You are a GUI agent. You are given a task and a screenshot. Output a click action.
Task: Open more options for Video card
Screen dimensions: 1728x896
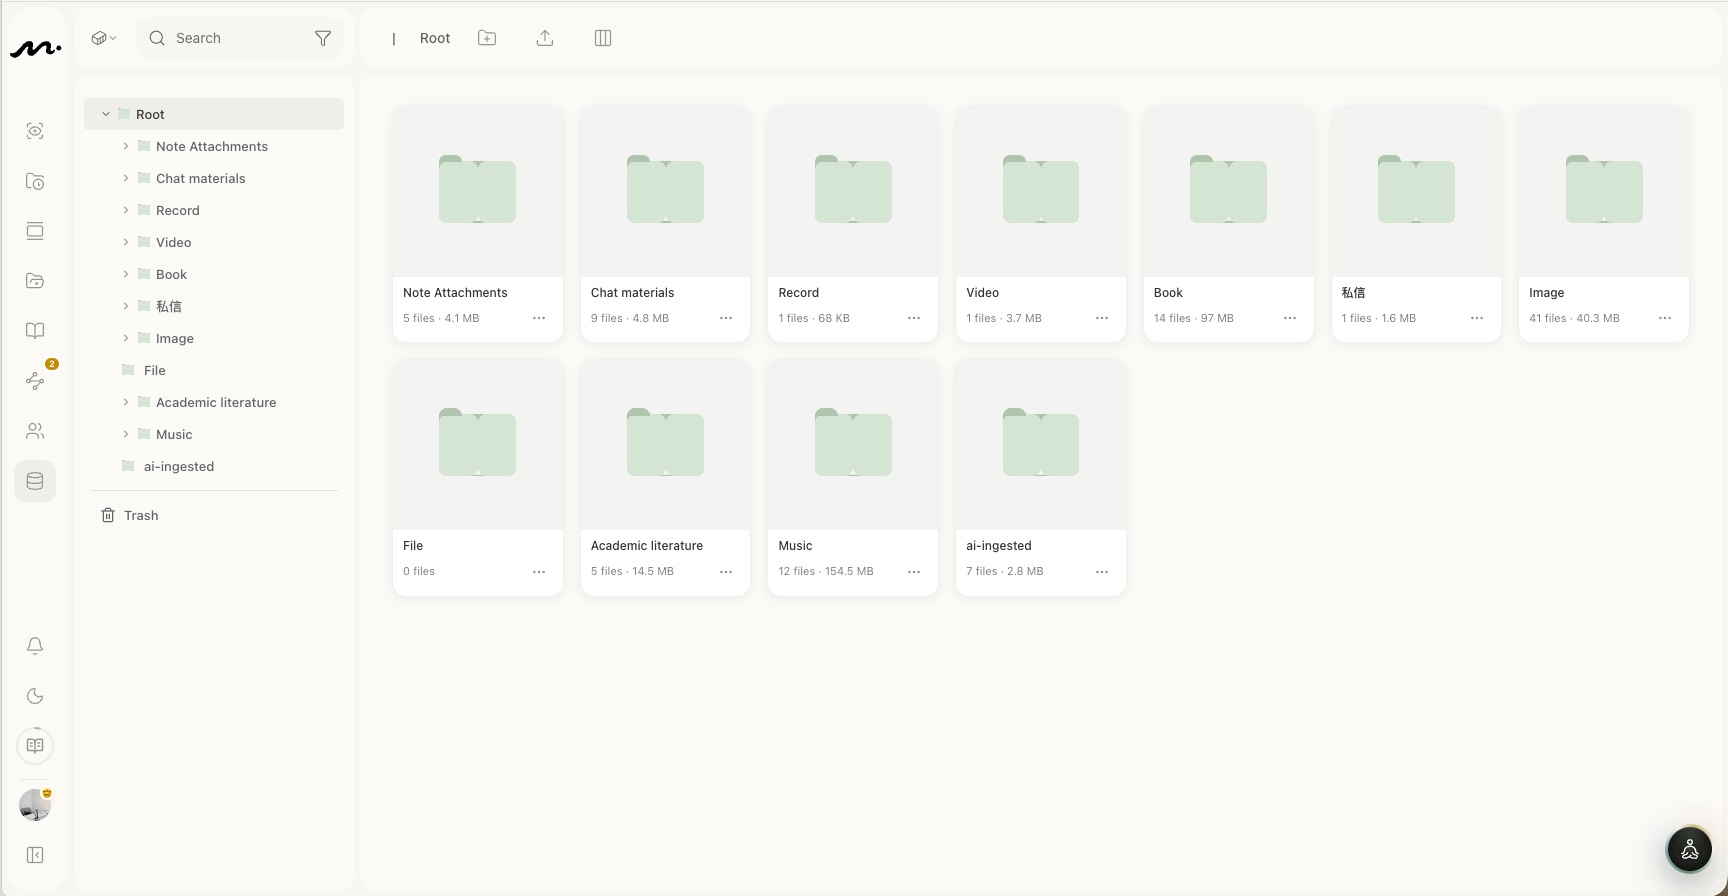(x=1102, y=318)
